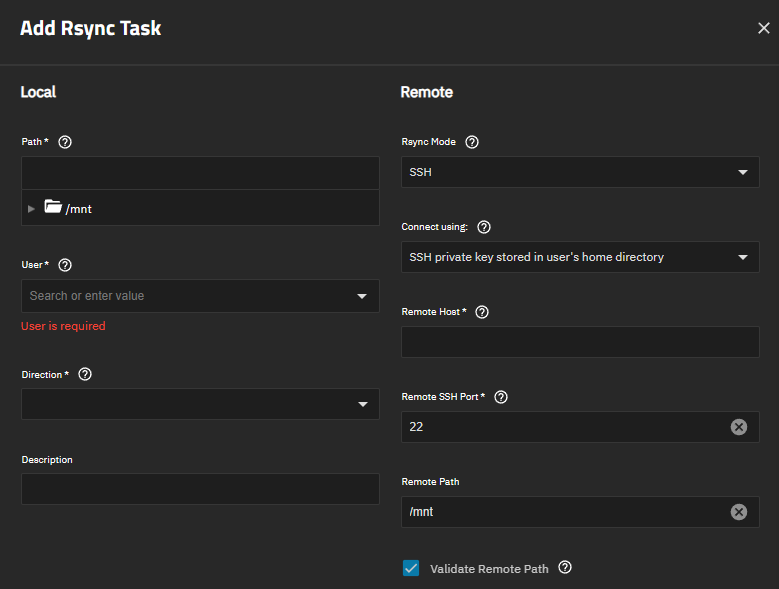Clear the Remote Path value

(x=739, y=512)
